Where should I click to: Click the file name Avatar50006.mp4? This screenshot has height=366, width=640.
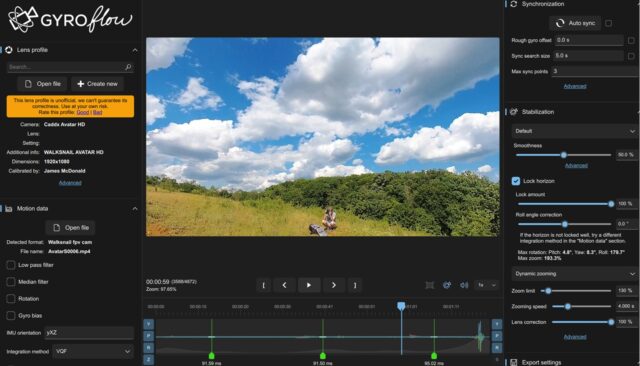(x=69, y=252)
